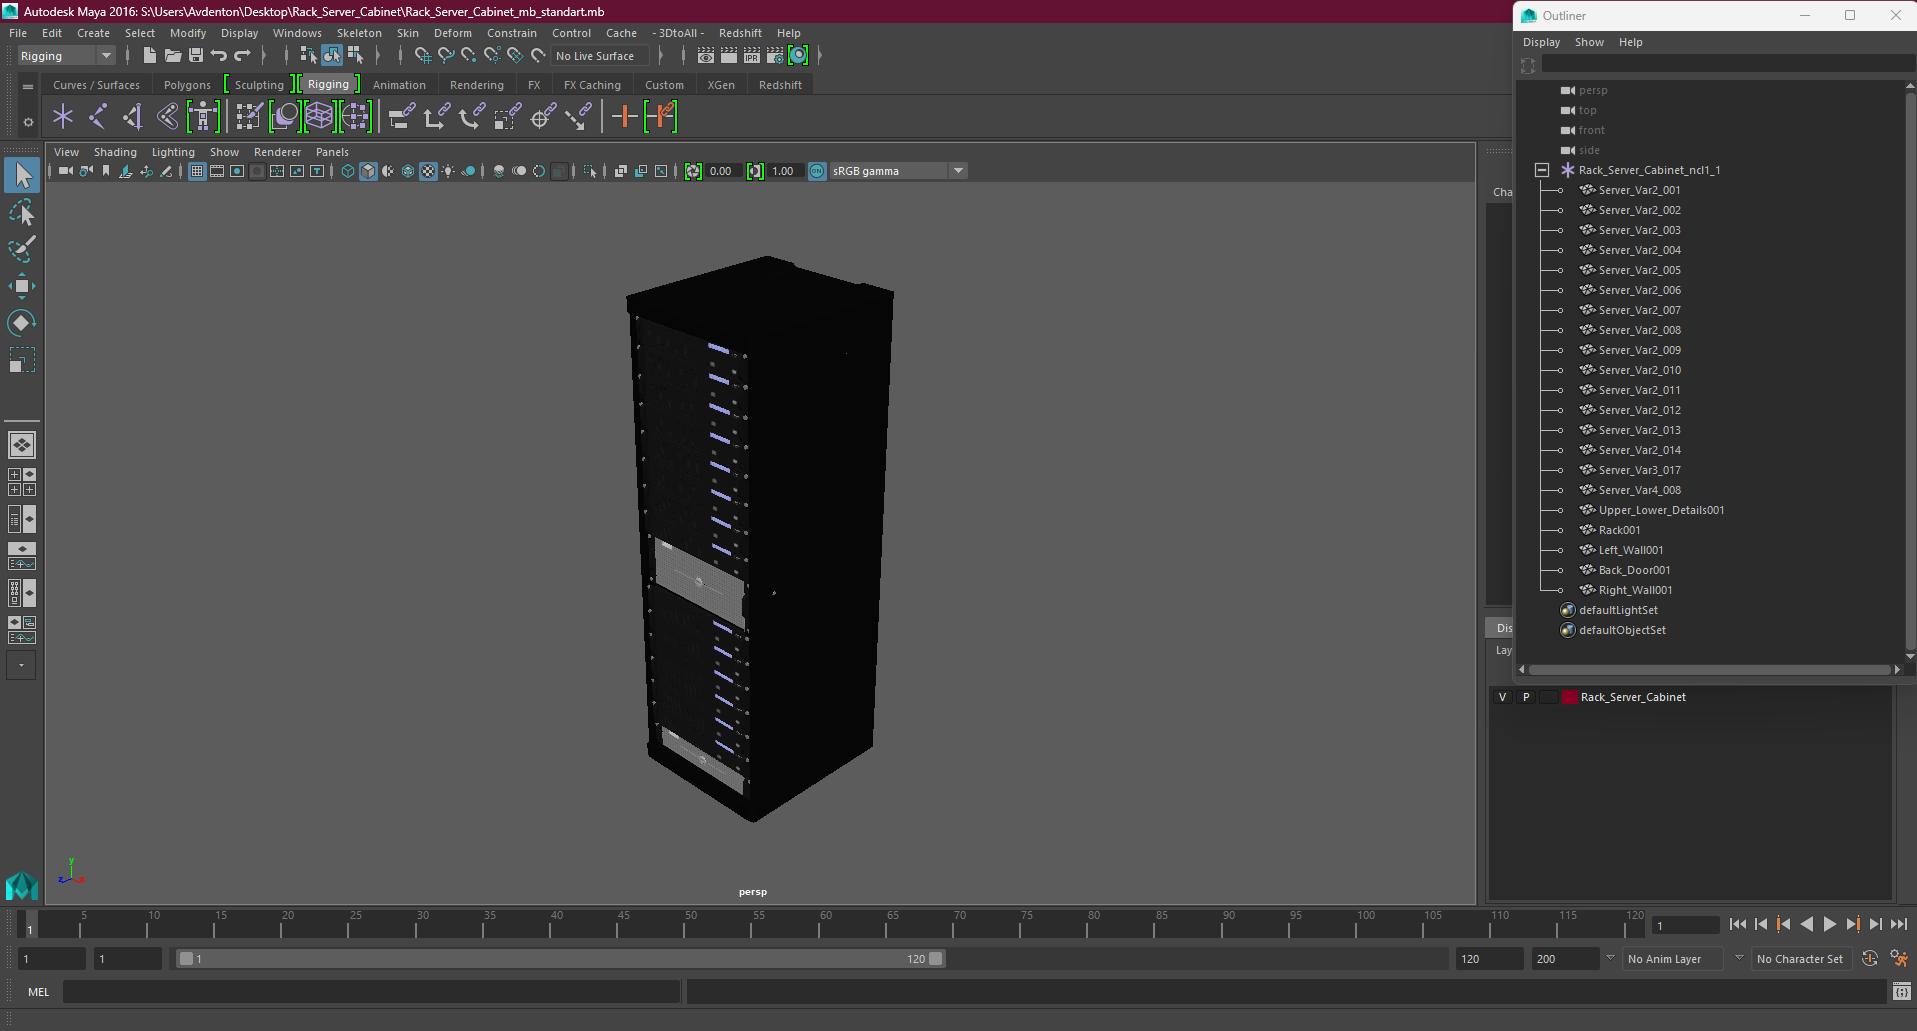Click the IPR render icon

(752, 56)
